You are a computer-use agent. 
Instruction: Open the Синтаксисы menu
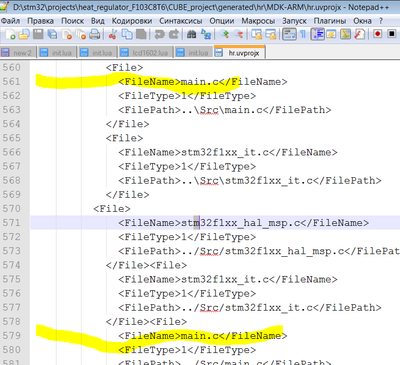coord(181,21)
